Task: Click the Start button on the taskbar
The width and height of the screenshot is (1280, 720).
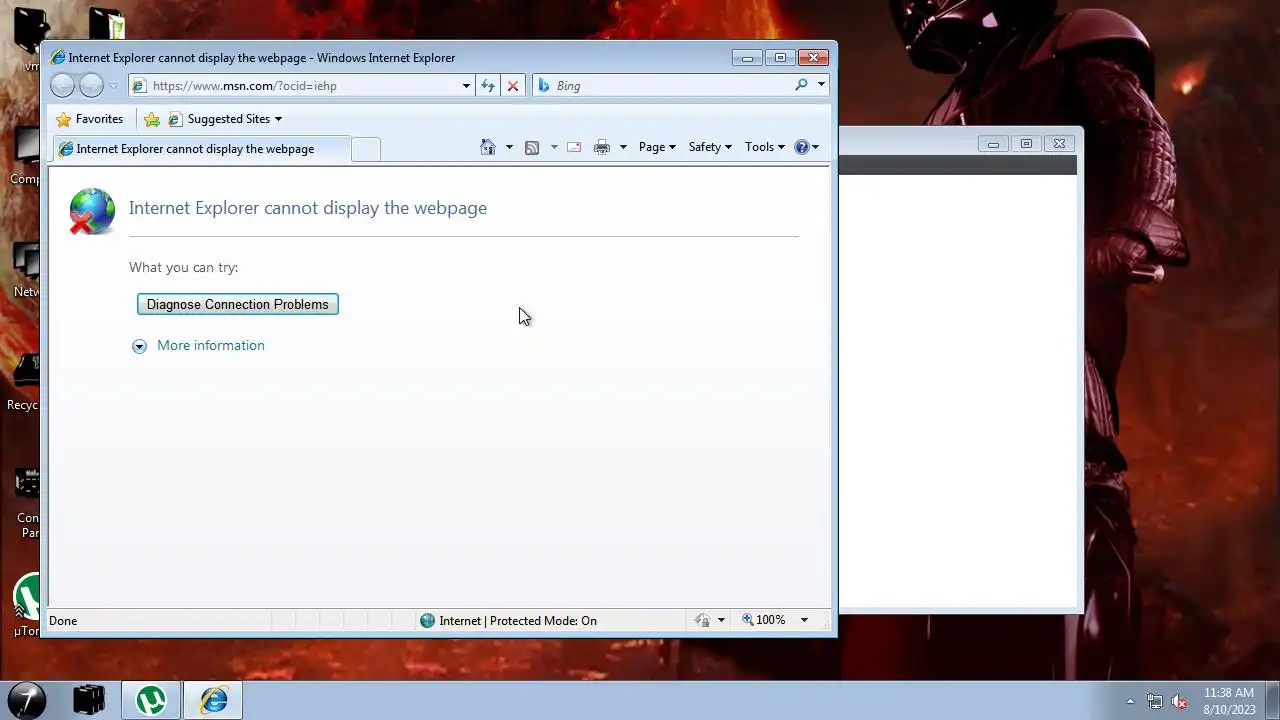Action: 27,699
